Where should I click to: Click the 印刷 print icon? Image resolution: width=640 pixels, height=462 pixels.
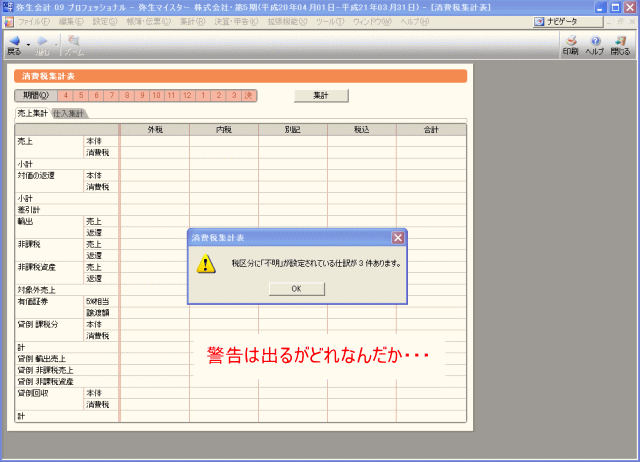tap(571, 40)
